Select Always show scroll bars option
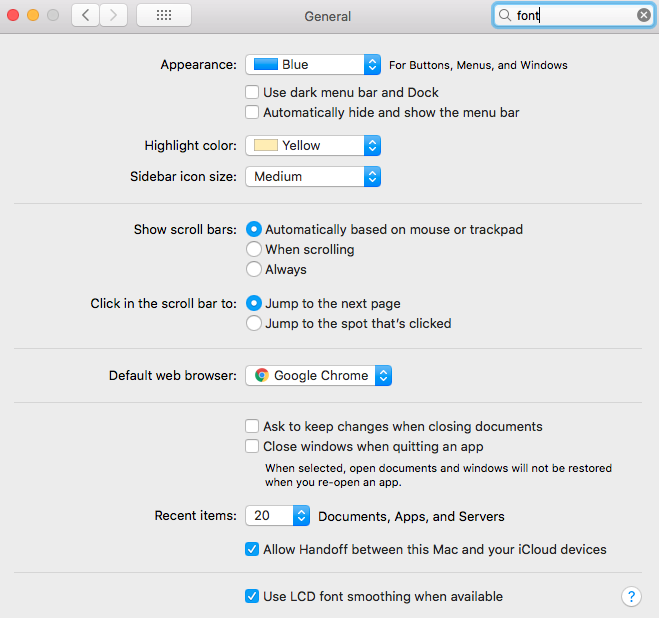This screenshot has height=618, width=659. click(x=254, y=269)
